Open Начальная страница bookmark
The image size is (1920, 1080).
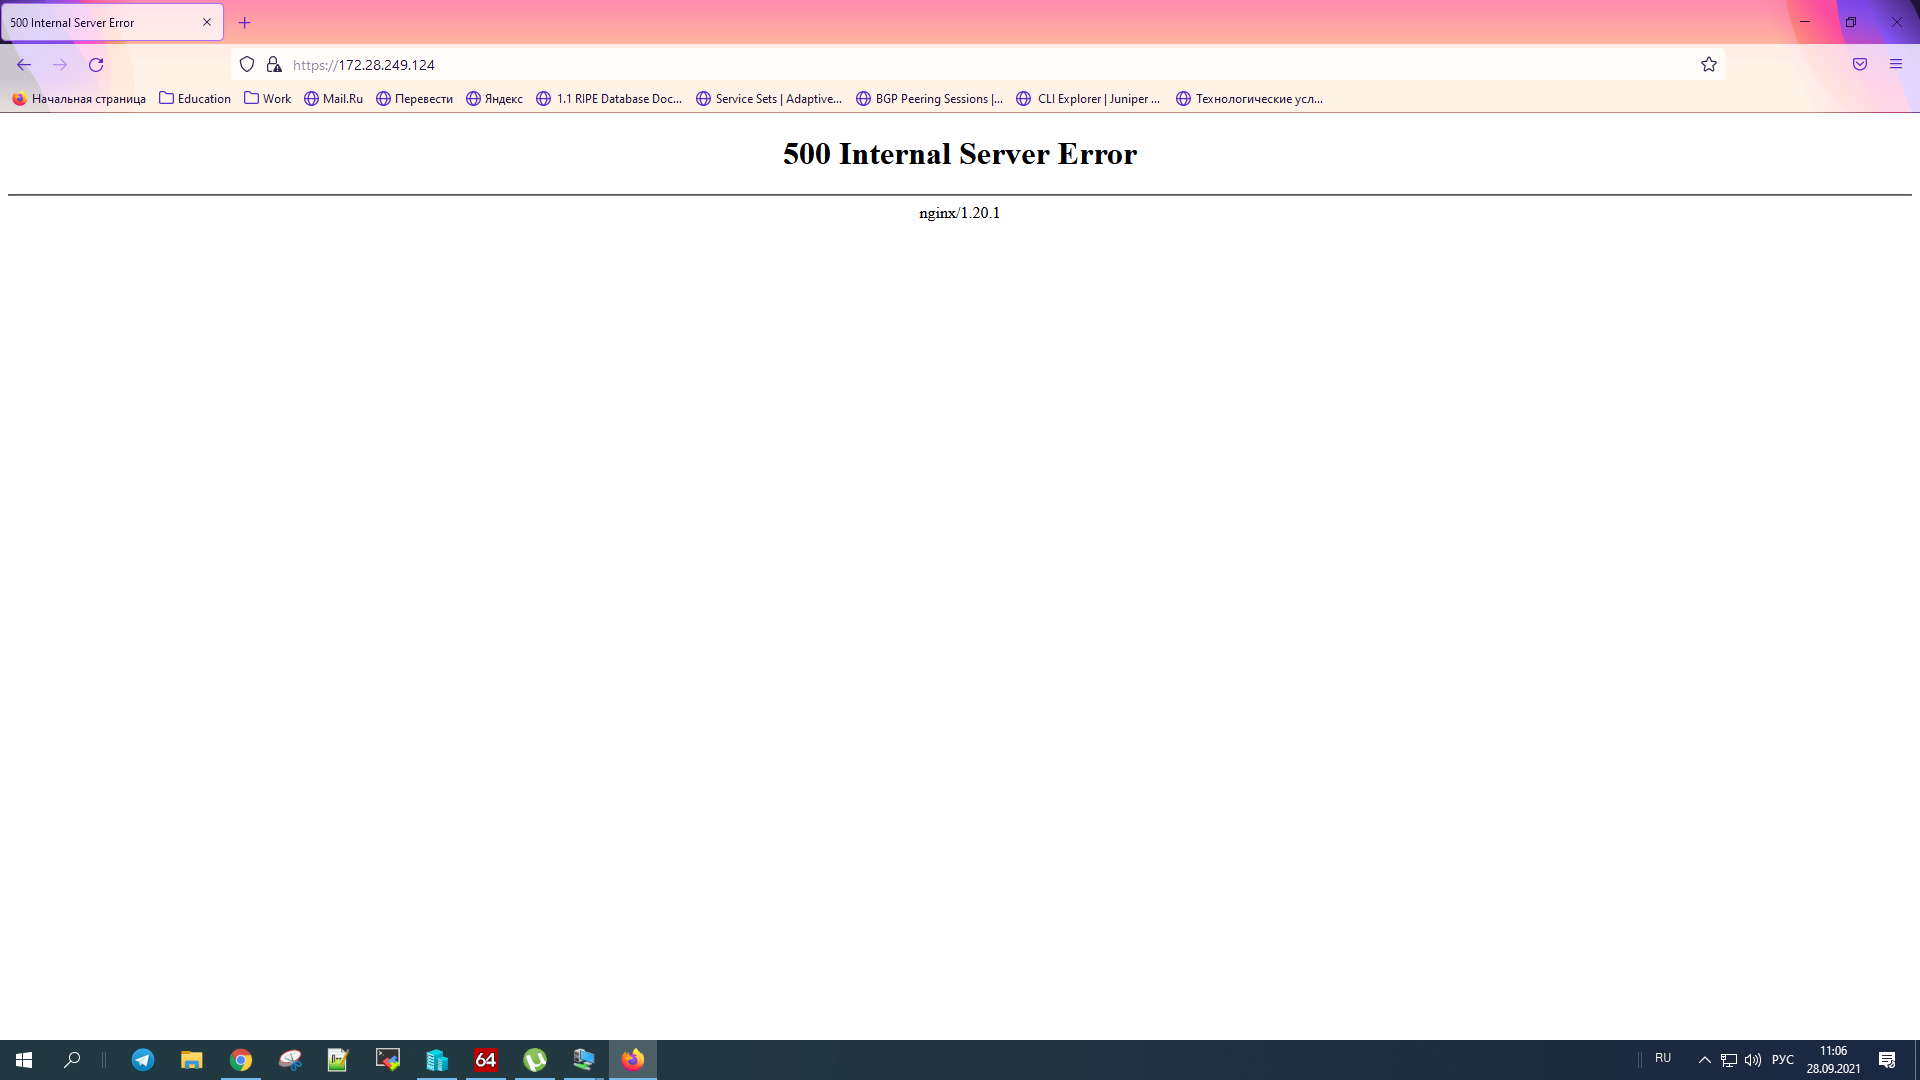click(x=79, y=99)
